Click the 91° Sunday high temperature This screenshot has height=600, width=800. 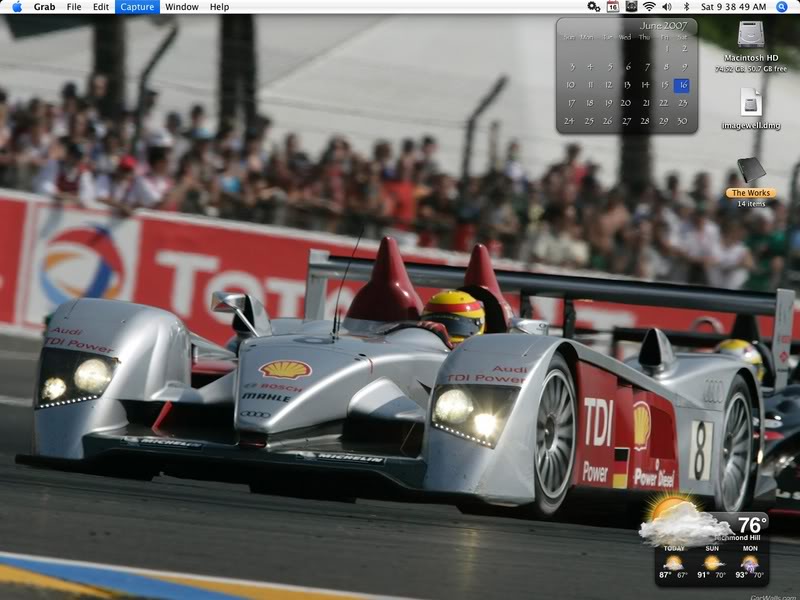point(704,575)
